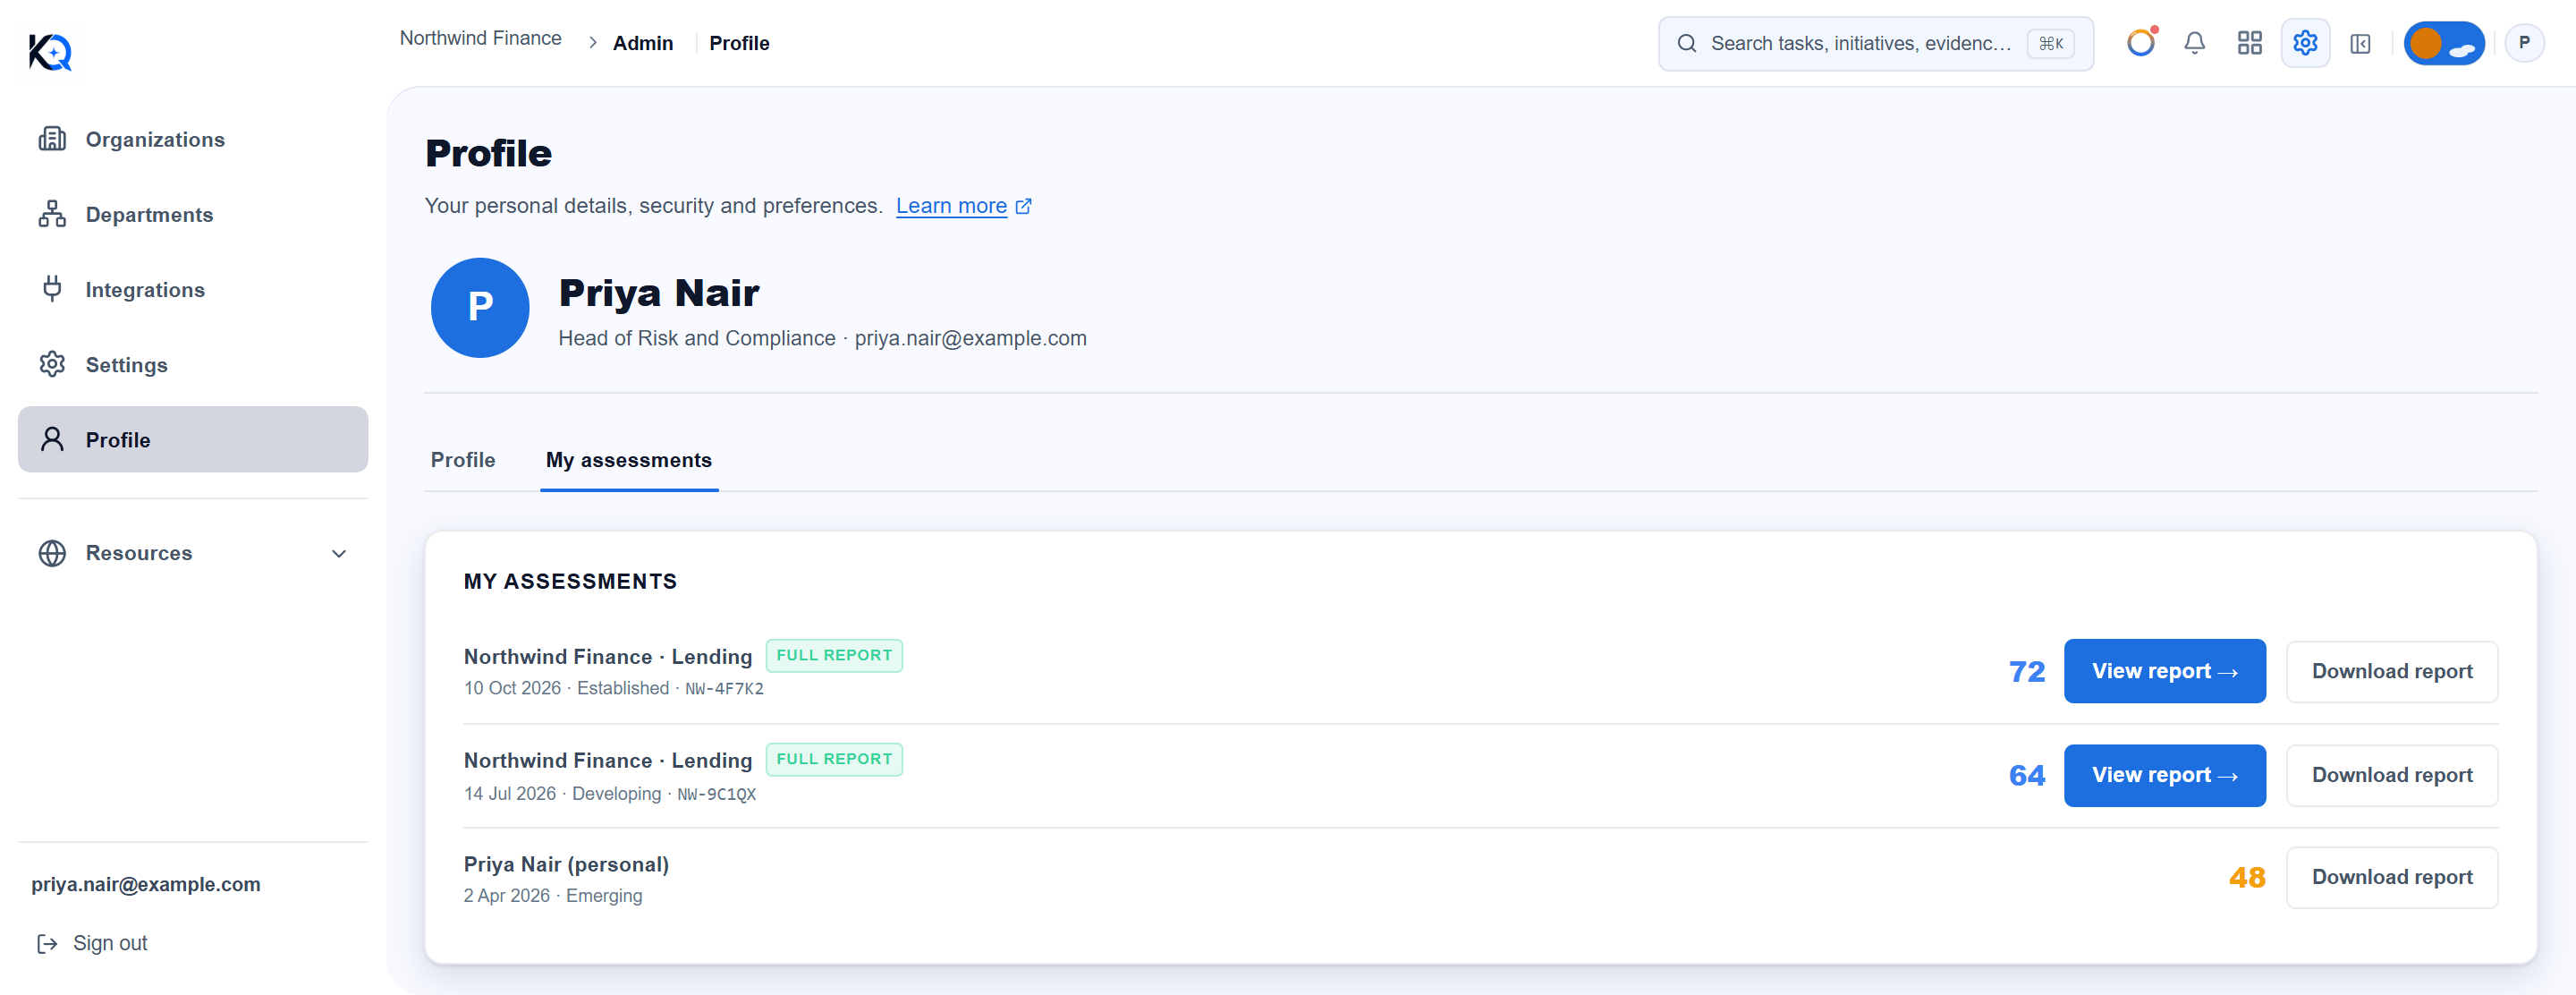The height and width of the screenshot is (995, 2576).
Task: Click the gear icon in top bar
Action: tap(2305, 43)
